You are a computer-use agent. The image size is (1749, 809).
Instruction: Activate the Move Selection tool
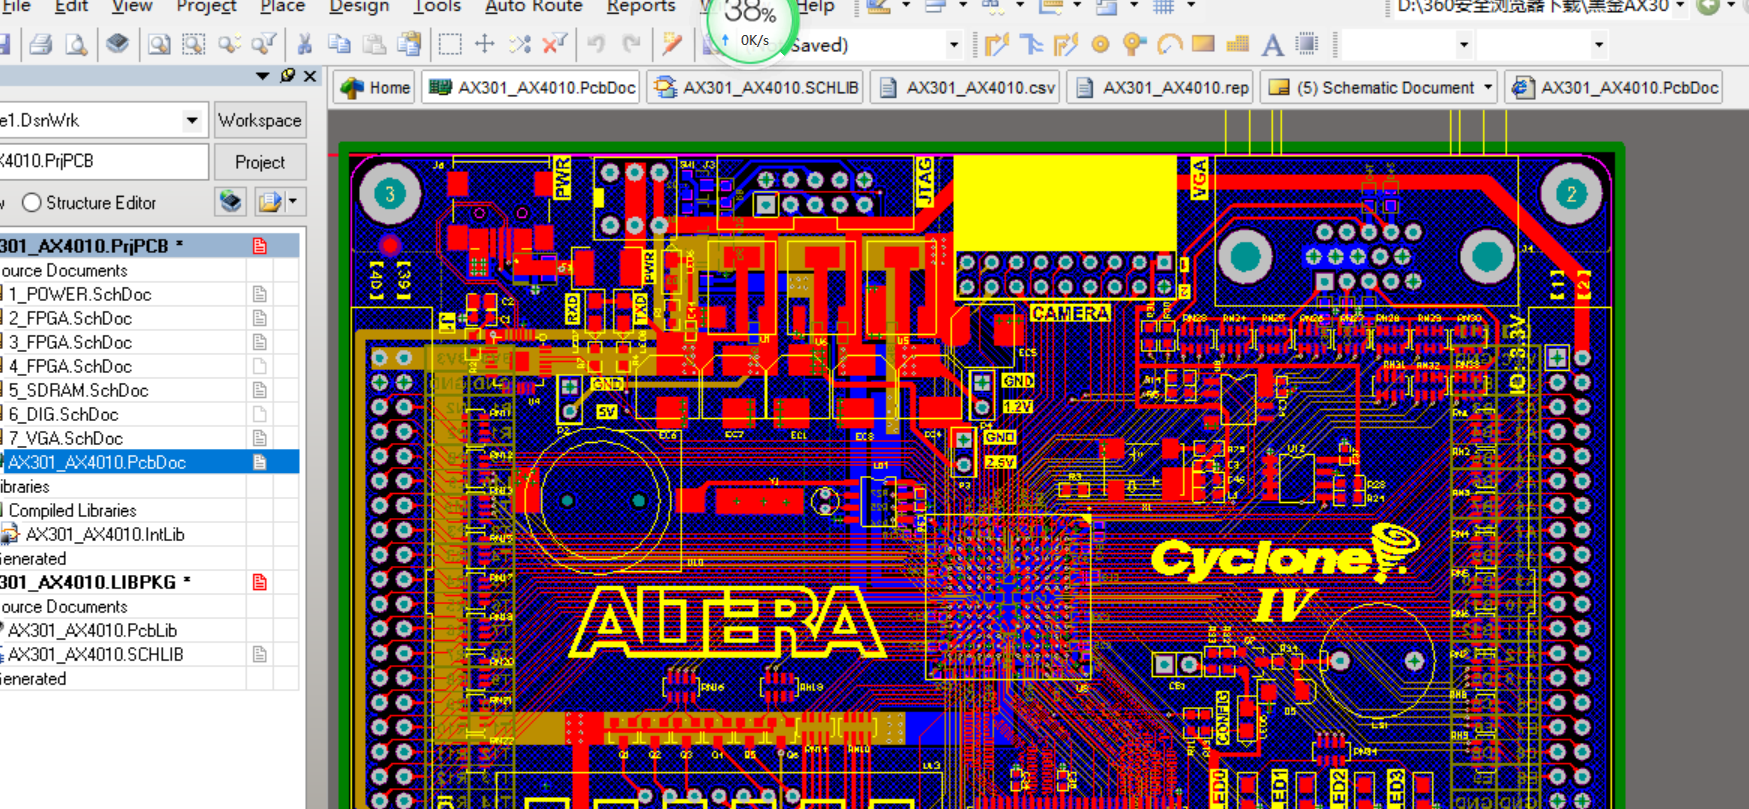[485, 44]
